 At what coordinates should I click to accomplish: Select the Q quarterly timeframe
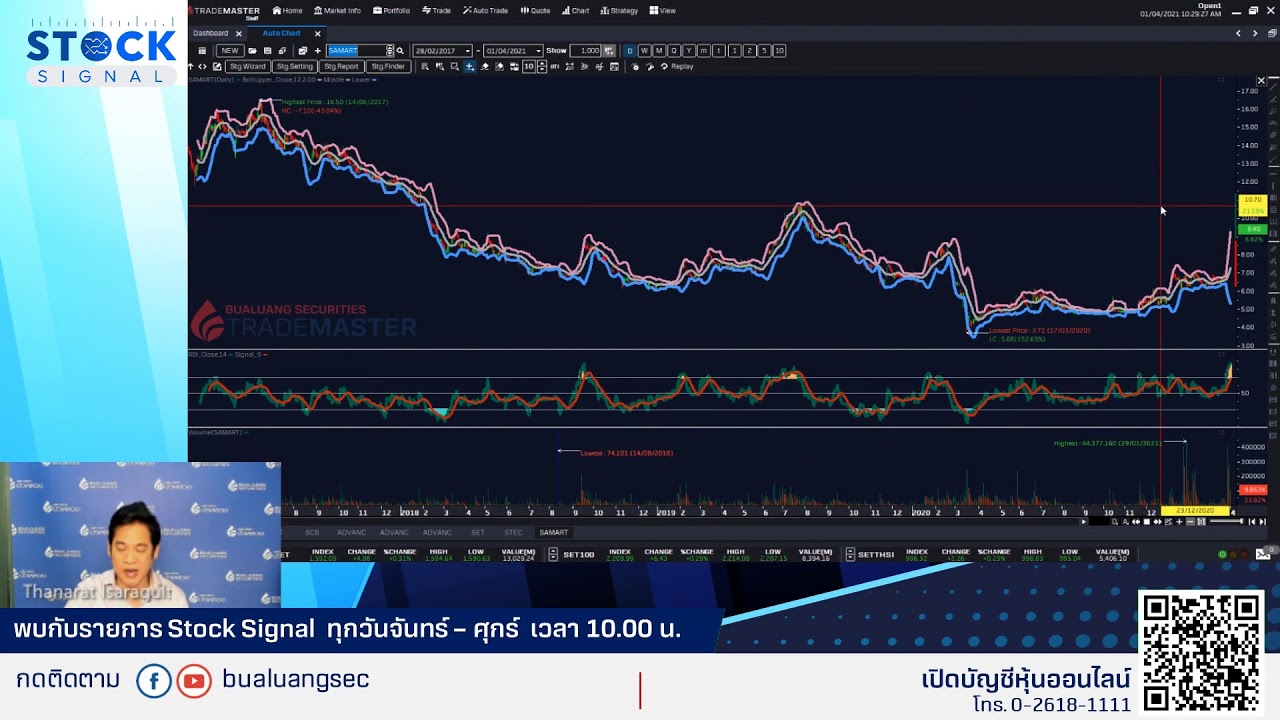click(x=674, y=50)
